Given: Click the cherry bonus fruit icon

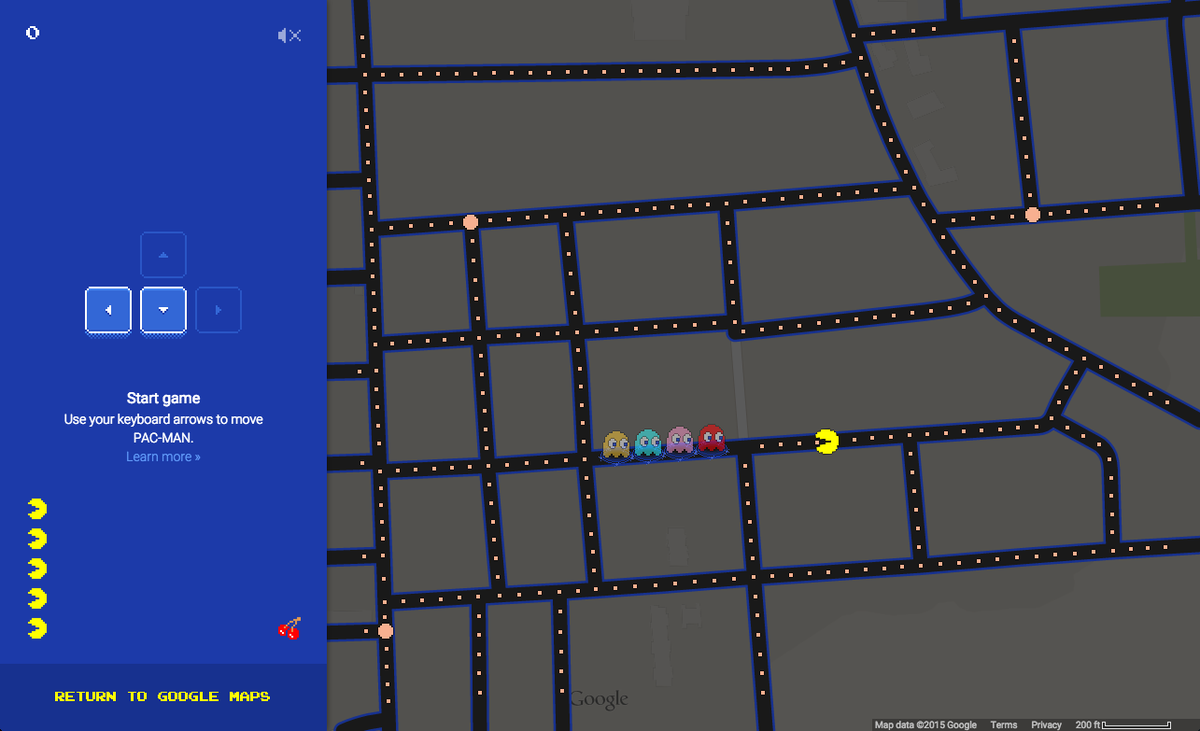Looking at the screenshot, I should point(289,628).
